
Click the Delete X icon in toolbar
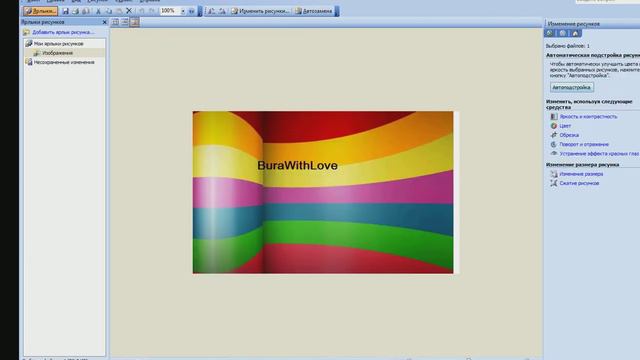click(129, 11)
